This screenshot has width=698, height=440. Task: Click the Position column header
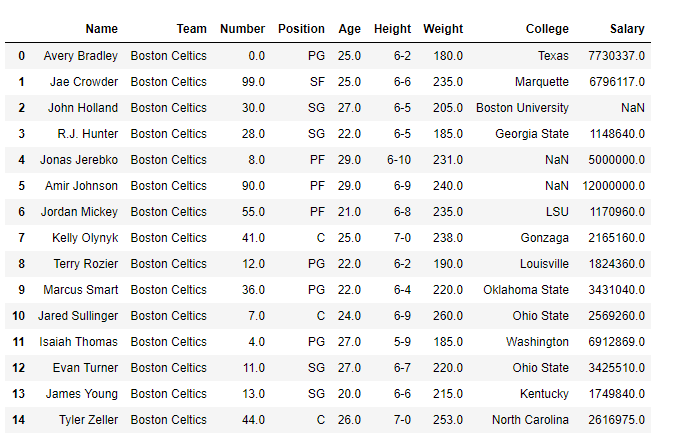(301, 29)
